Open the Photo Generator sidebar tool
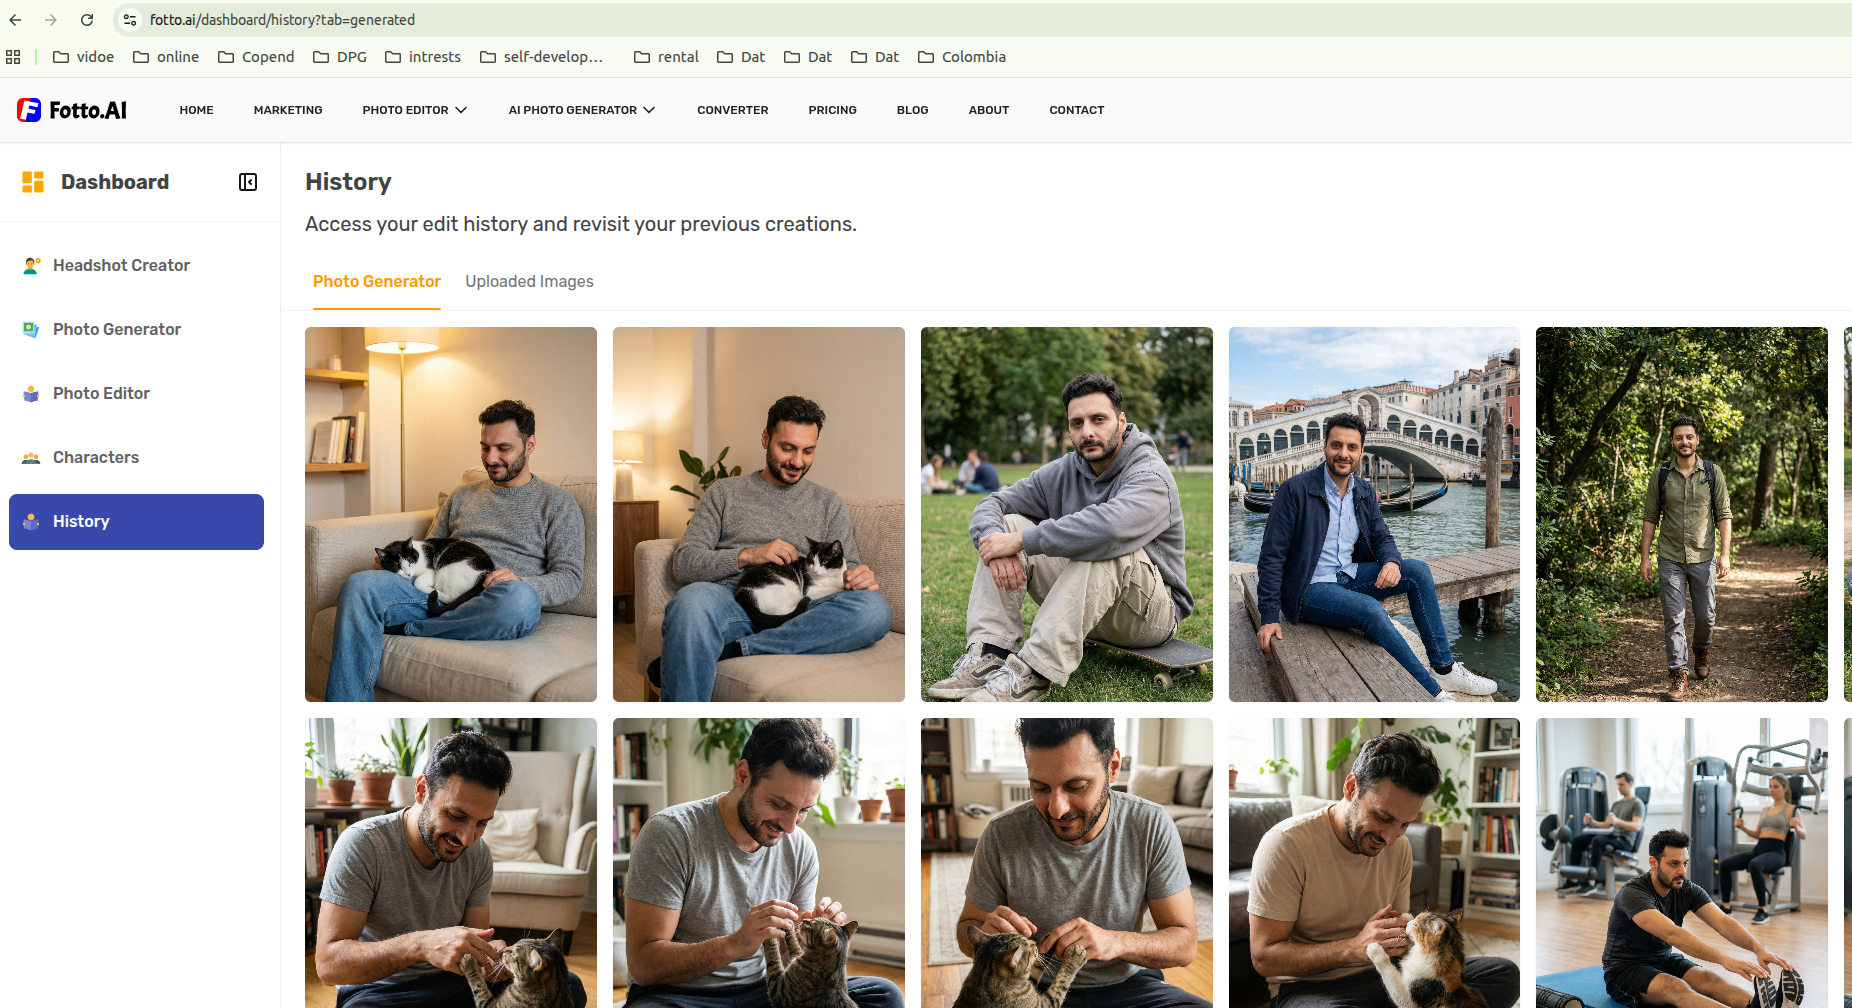The width and height of the screenshot is (1852, 1008). 116,329
